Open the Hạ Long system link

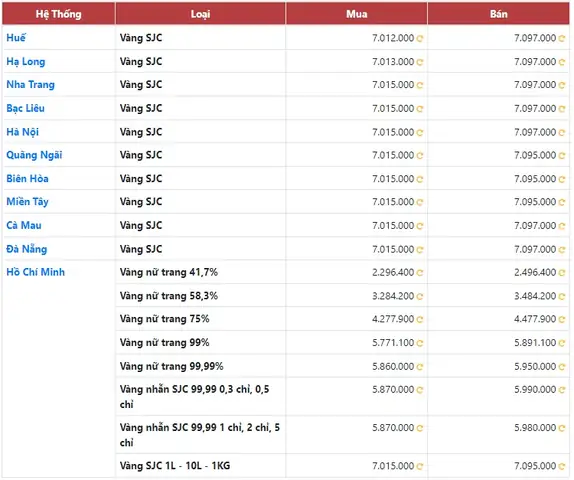coord(26,62)
